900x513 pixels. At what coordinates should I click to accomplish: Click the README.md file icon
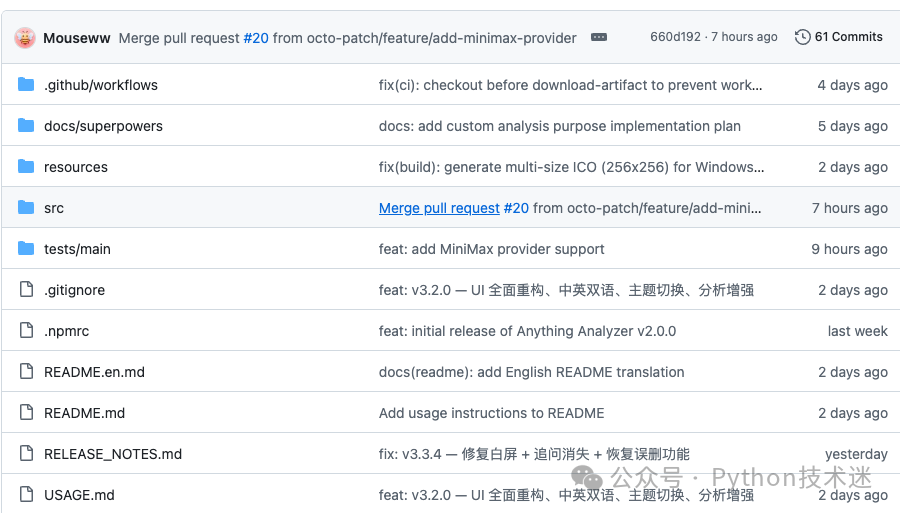26,412
